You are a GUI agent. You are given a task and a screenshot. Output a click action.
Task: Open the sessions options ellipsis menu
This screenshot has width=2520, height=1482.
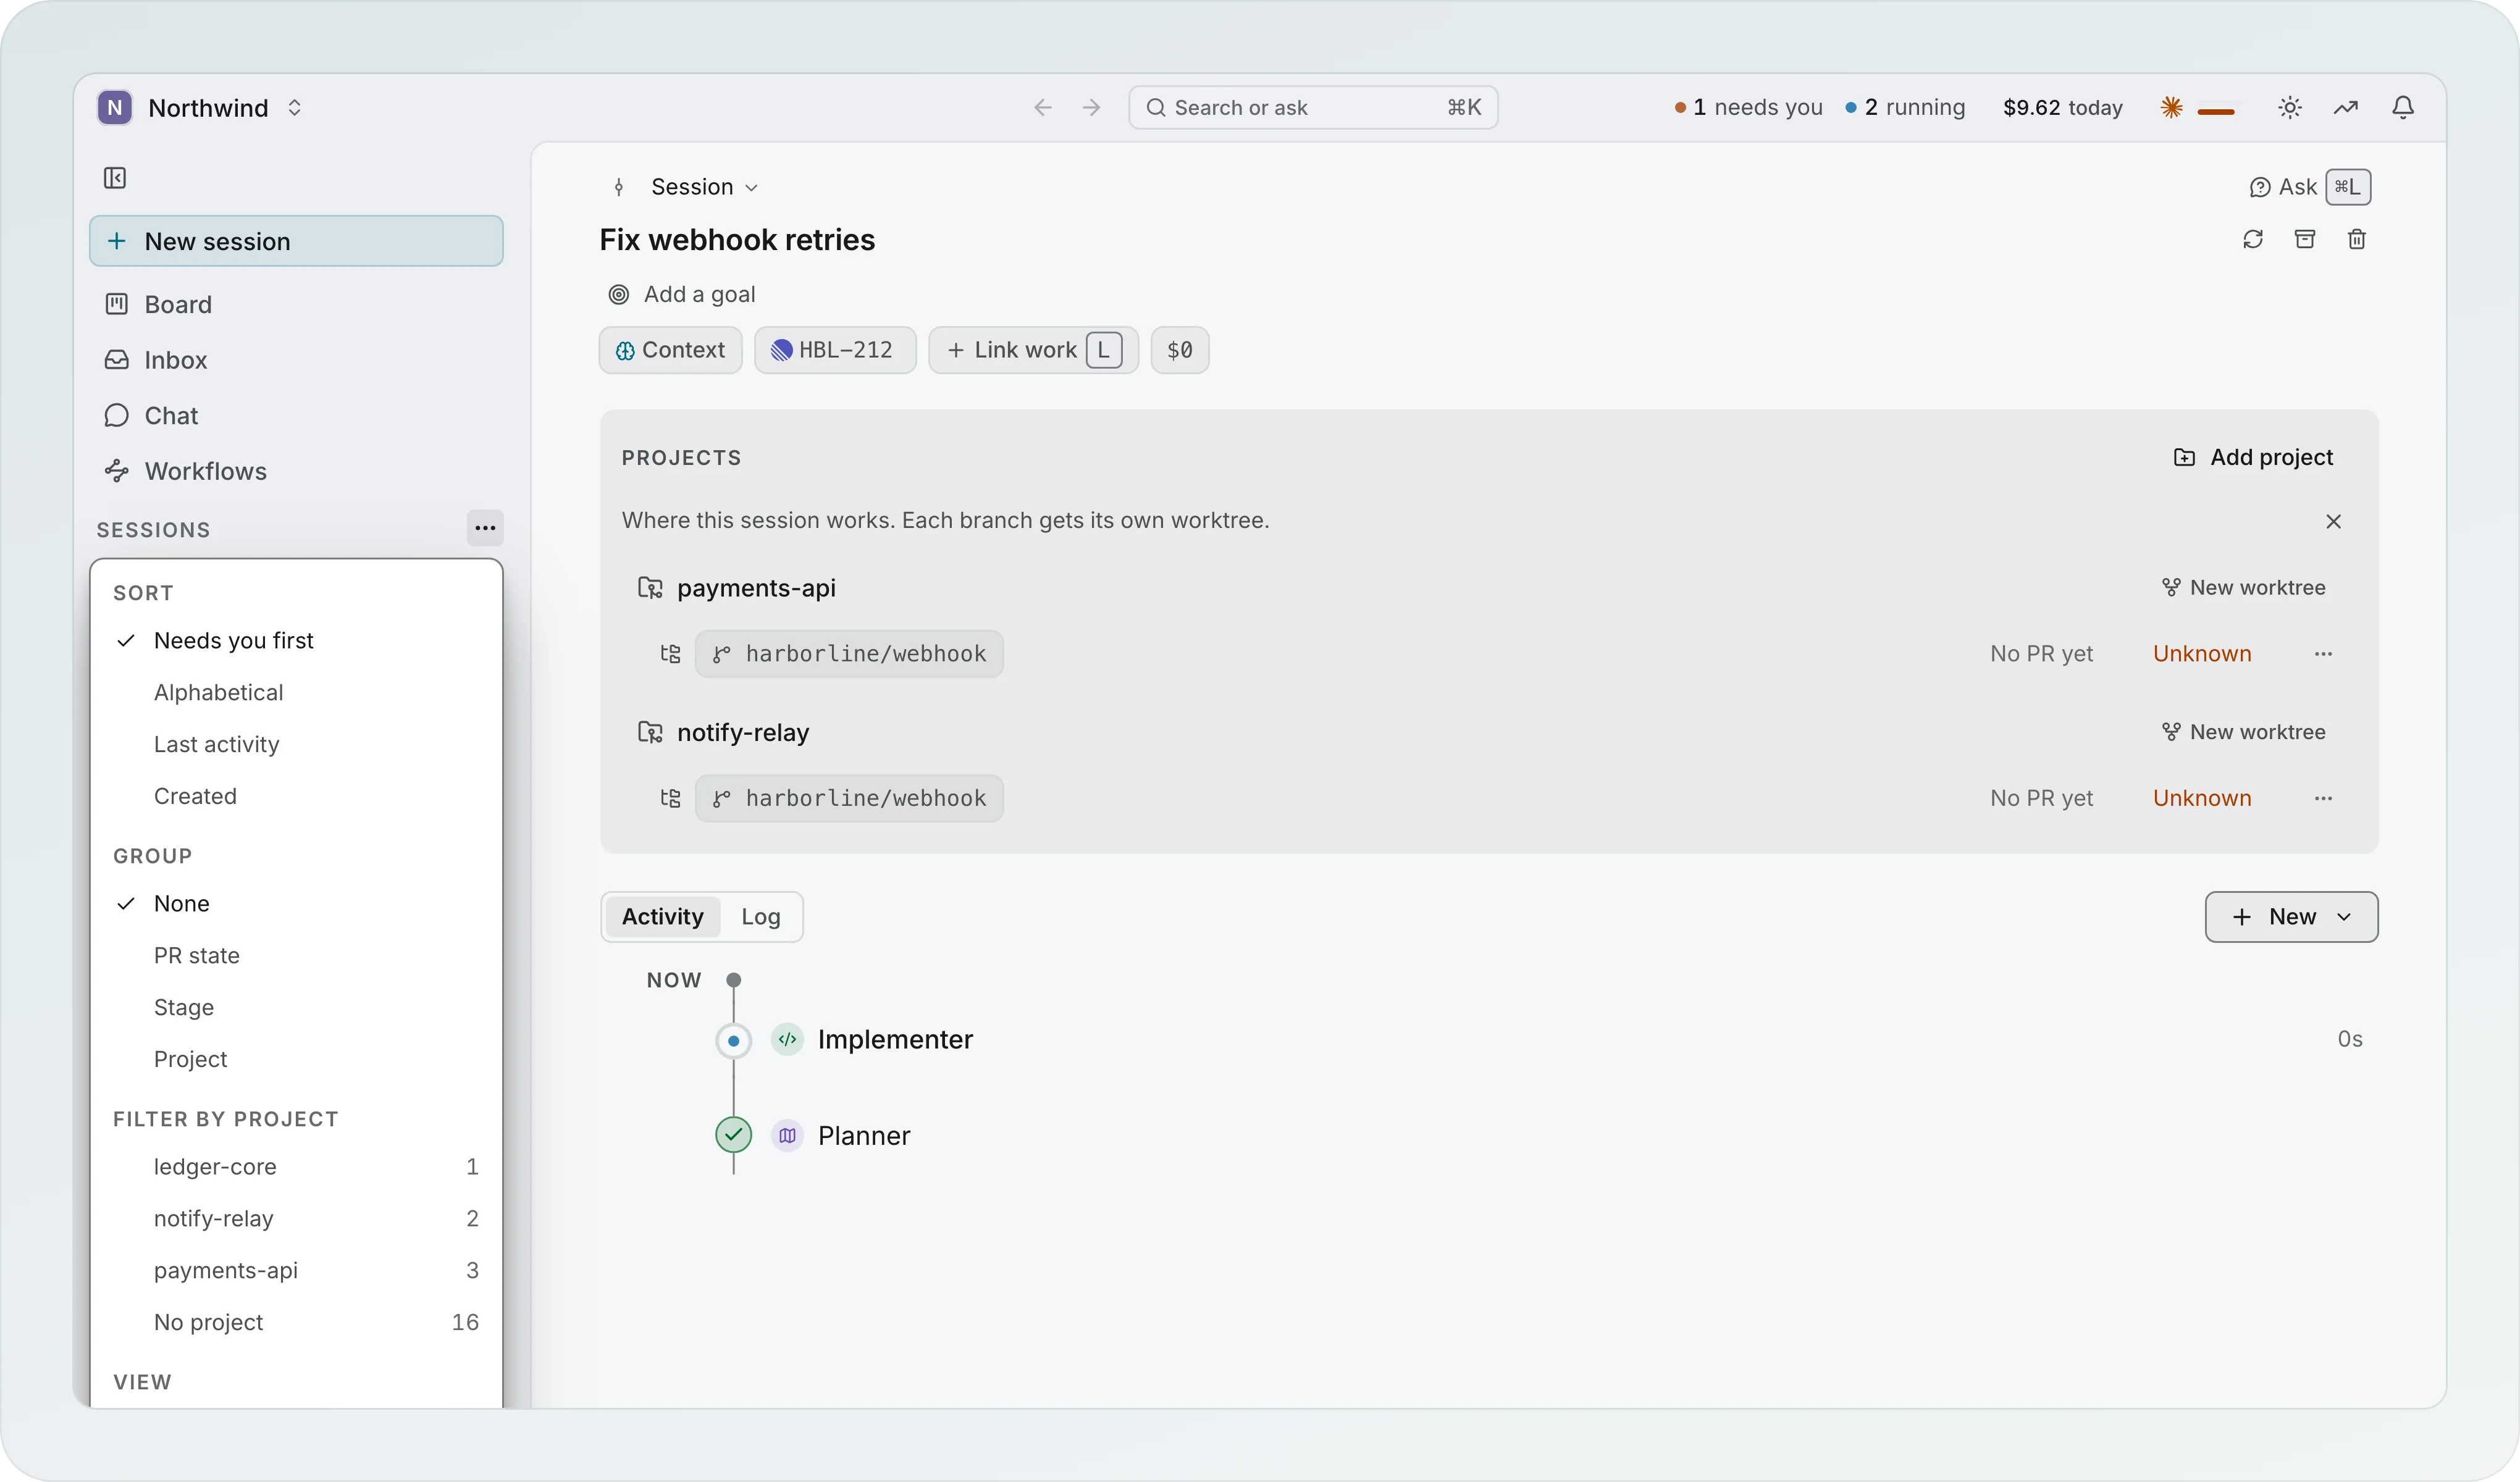click(x=485, y=528)
